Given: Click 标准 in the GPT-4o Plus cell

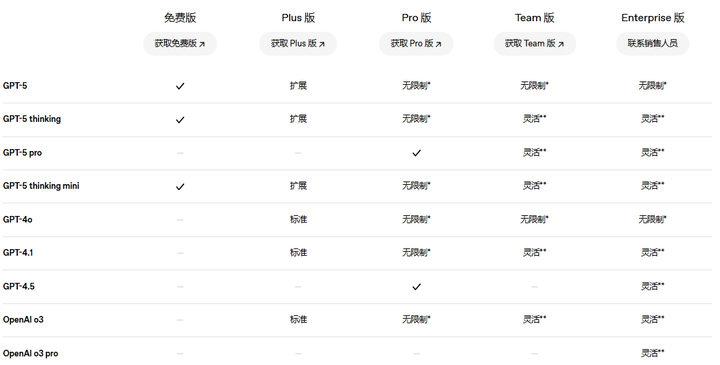Looking at the screenshot, I should 298,219.
